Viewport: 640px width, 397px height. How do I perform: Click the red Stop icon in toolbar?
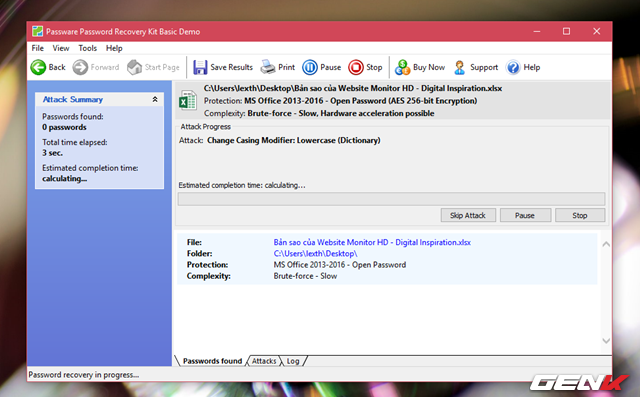pyautogui.click(x=356, y=67)
